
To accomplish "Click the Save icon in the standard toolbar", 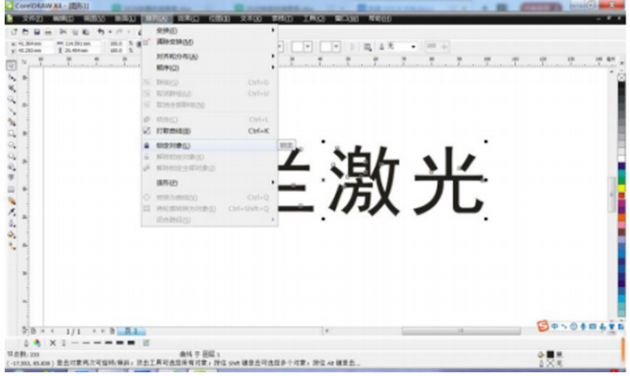I will coord(37,32).
